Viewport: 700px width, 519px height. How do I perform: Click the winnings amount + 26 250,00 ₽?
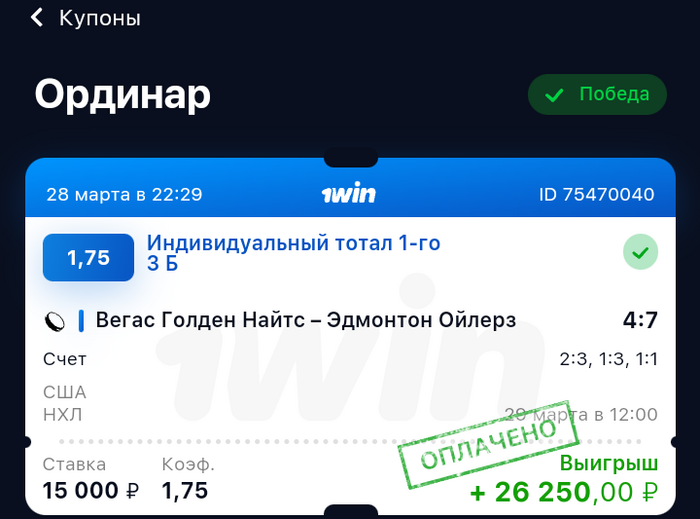564,492
